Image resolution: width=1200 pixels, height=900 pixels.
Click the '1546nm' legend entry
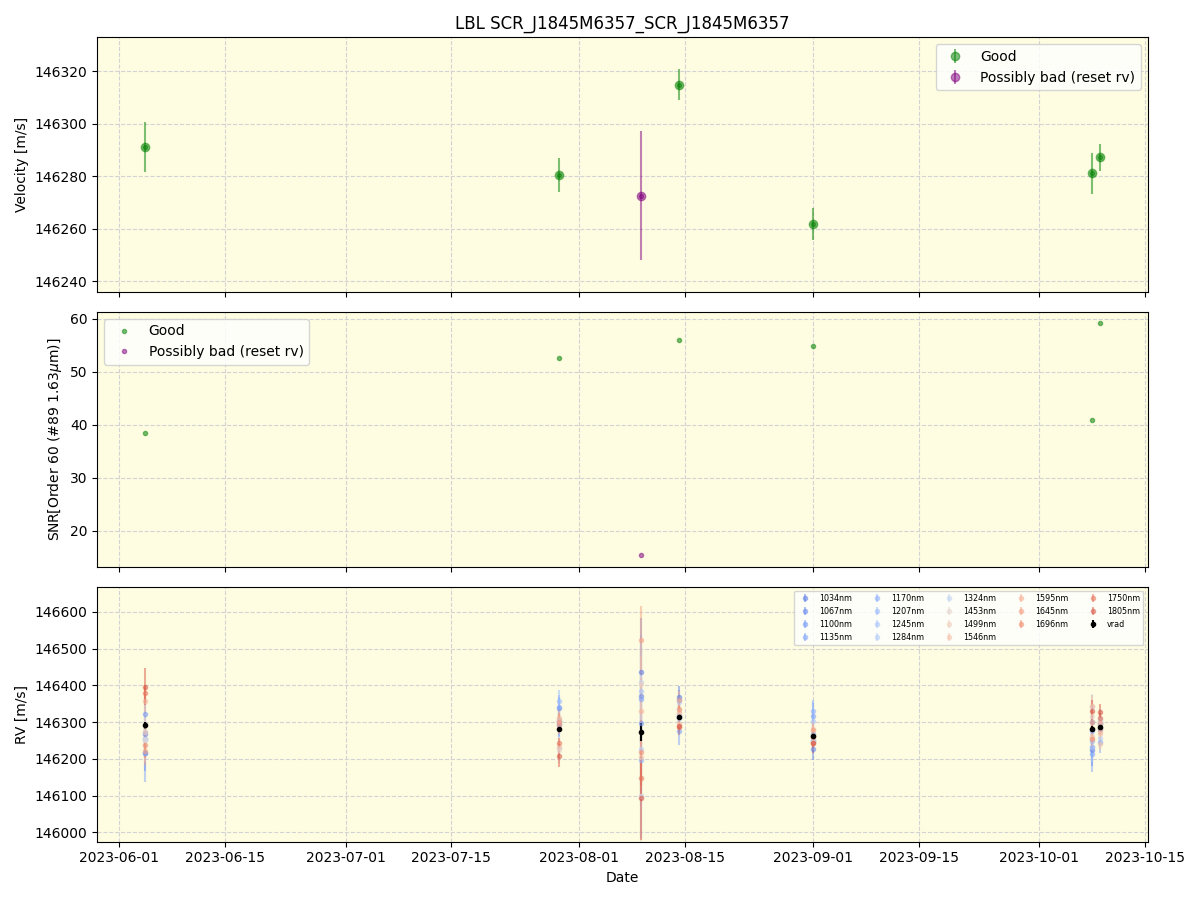coord(980,637)
